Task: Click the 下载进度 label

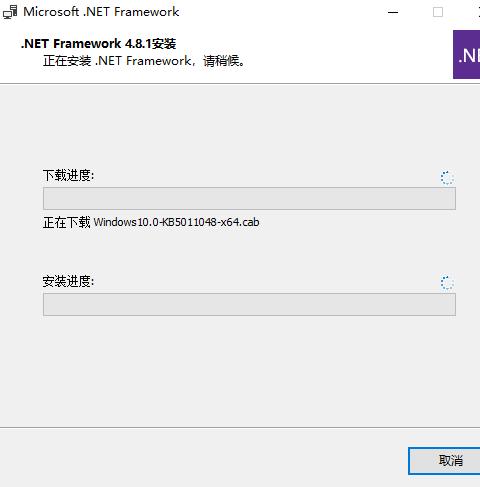Action: 69,175
